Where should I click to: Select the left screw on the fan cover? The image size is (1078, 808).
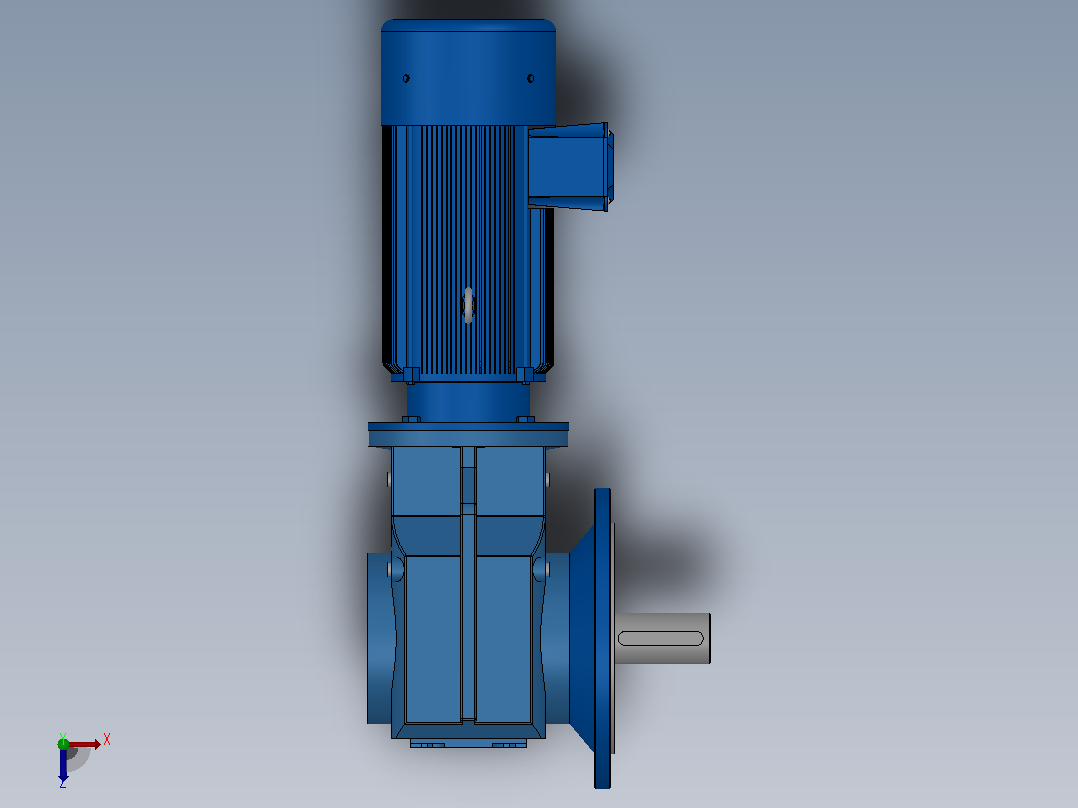pyautogui.click(x=406, y=78)
